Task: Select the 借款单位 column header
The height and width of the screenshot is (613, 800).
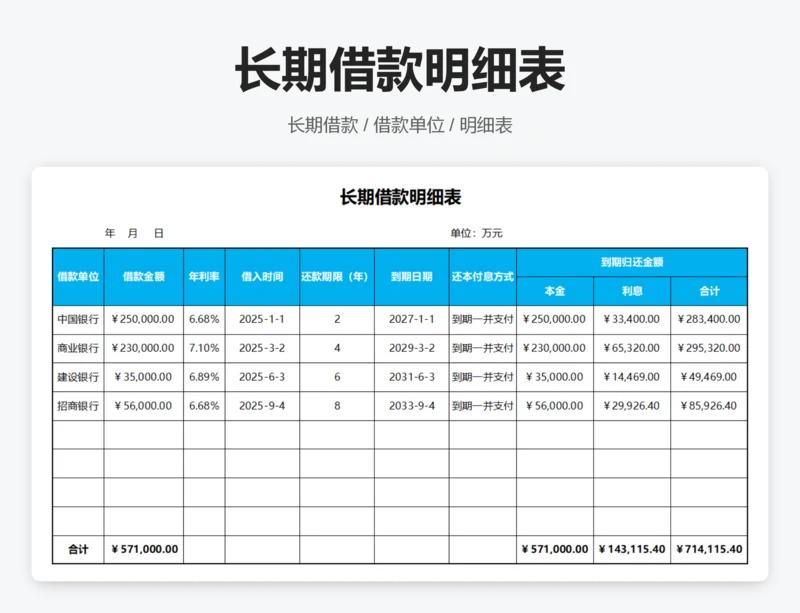Action: click(x=78, y=277)
